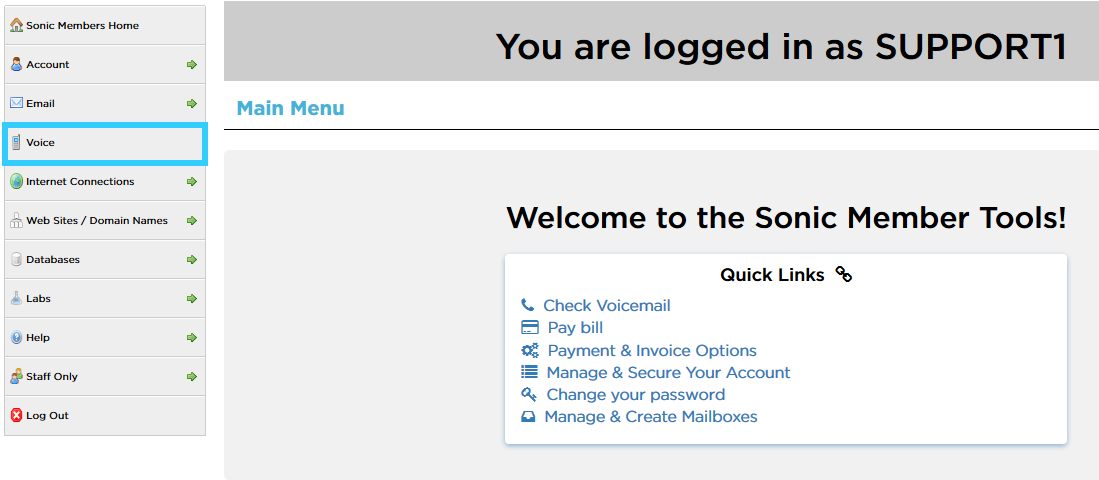Click the Pay bill link

(x=575, y=327)
